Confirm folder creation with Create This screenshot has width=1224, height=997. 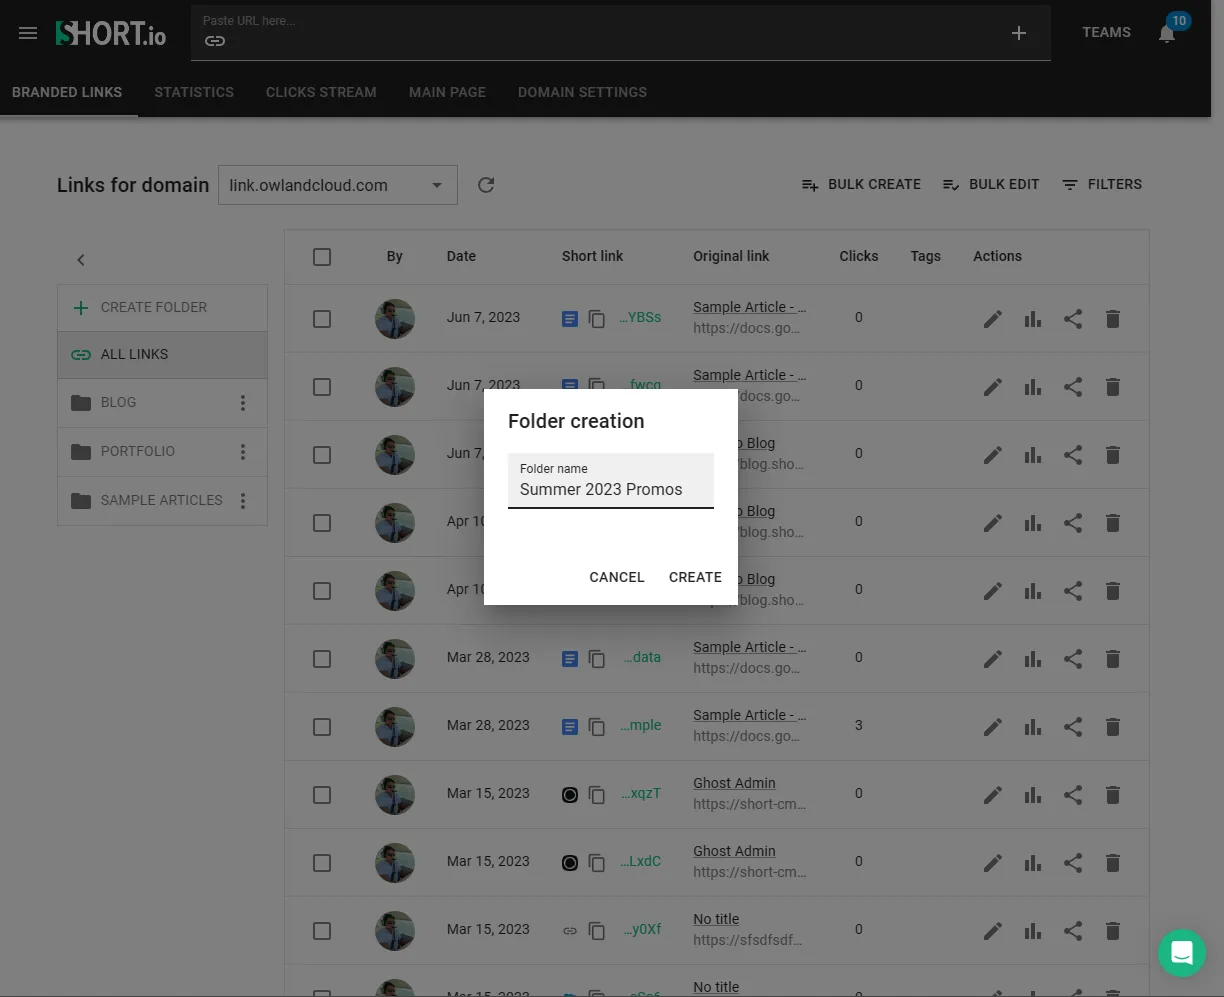coord(695,577)
